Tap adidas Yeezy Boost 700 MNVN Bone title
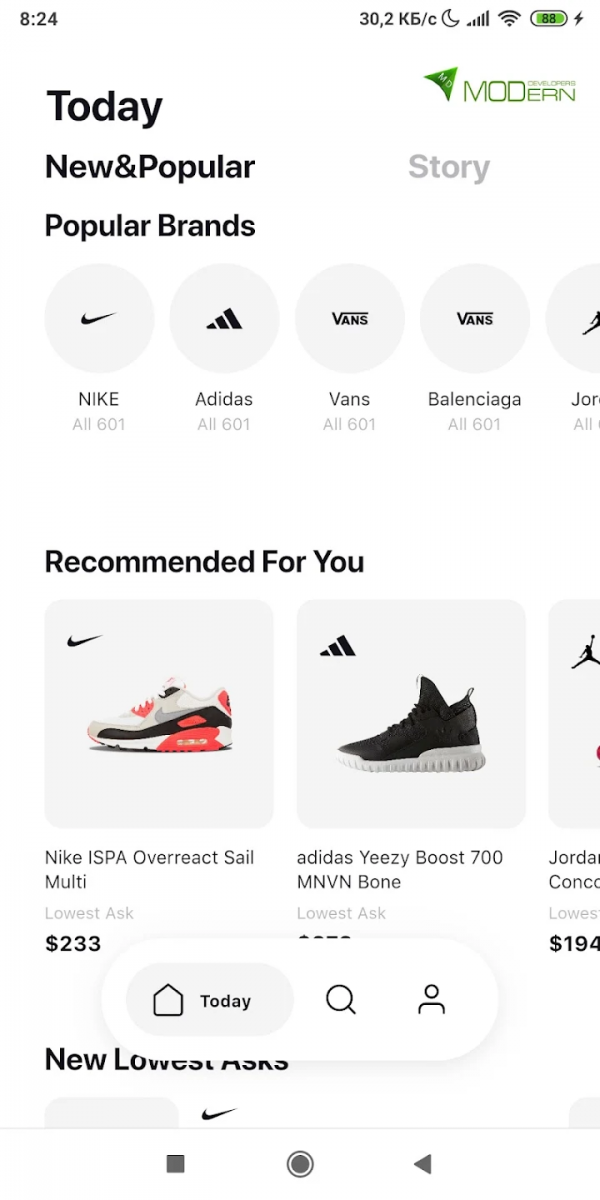Screen dimensions: 600x1200 click(x=400, y=870)
